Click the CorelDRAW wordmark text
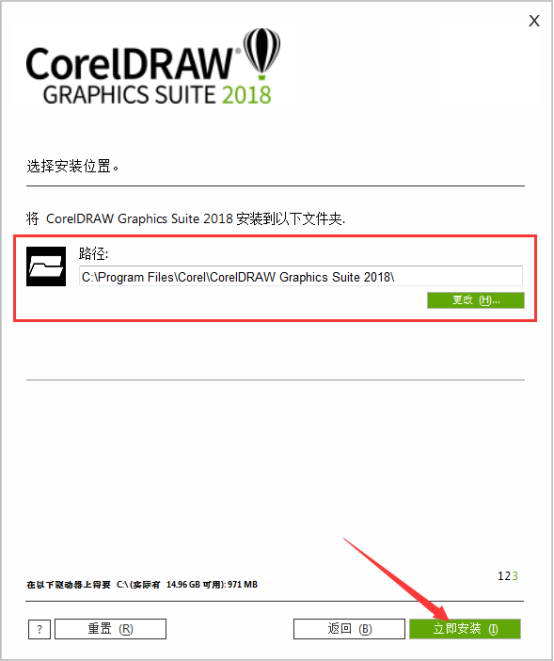The height and width of the screenshot is (661, 554). click(x=129, y=64)
